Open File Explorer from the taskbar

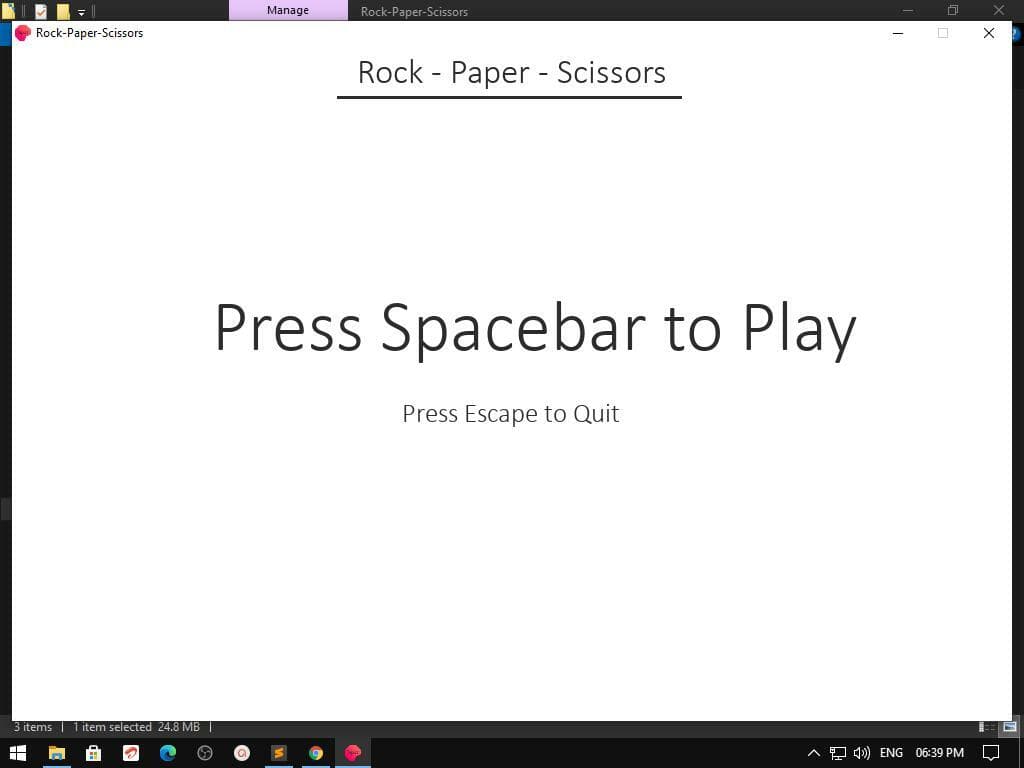pyautogui.click(x=57, y=753)
